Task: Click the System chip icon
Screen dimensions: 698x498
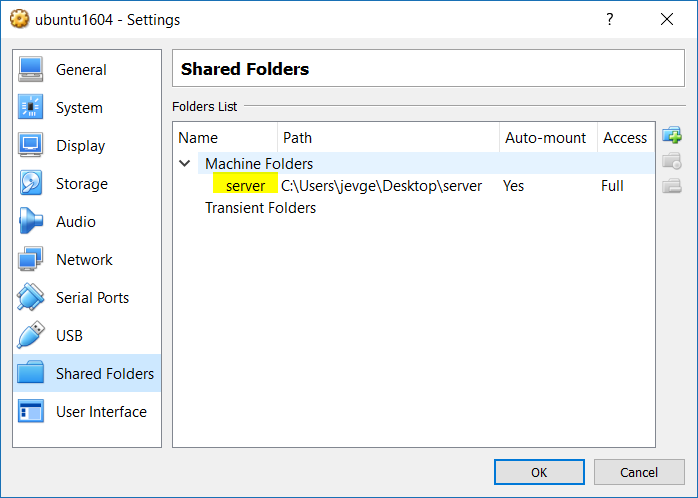Action: click(x=31, y=107)
